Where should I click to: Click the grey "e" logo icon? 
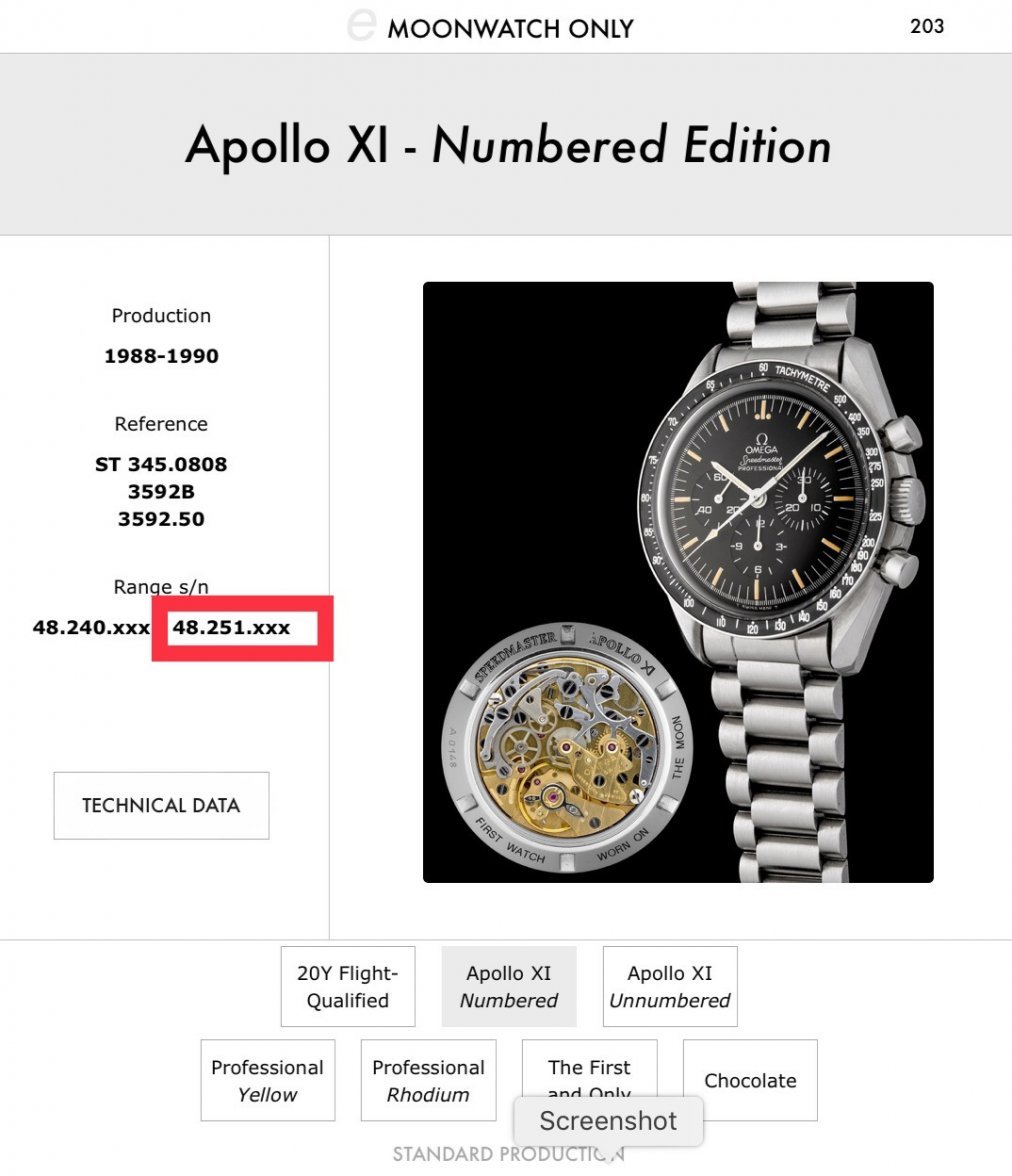[360, 25]
